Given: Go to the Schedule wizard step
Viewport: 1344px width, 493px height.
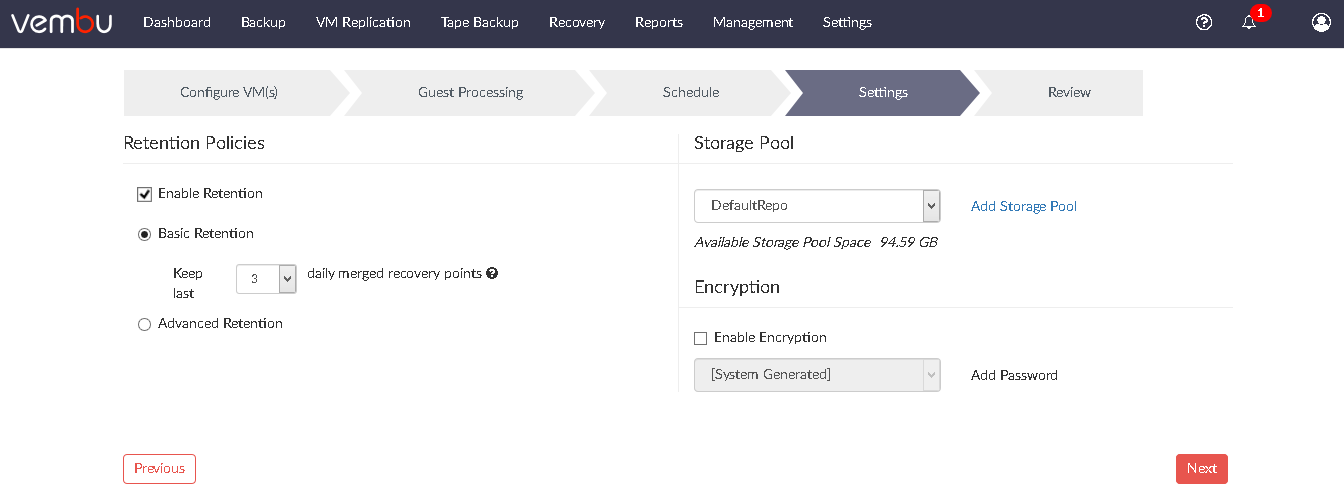Looking at the screenshot, I should 691,92.
